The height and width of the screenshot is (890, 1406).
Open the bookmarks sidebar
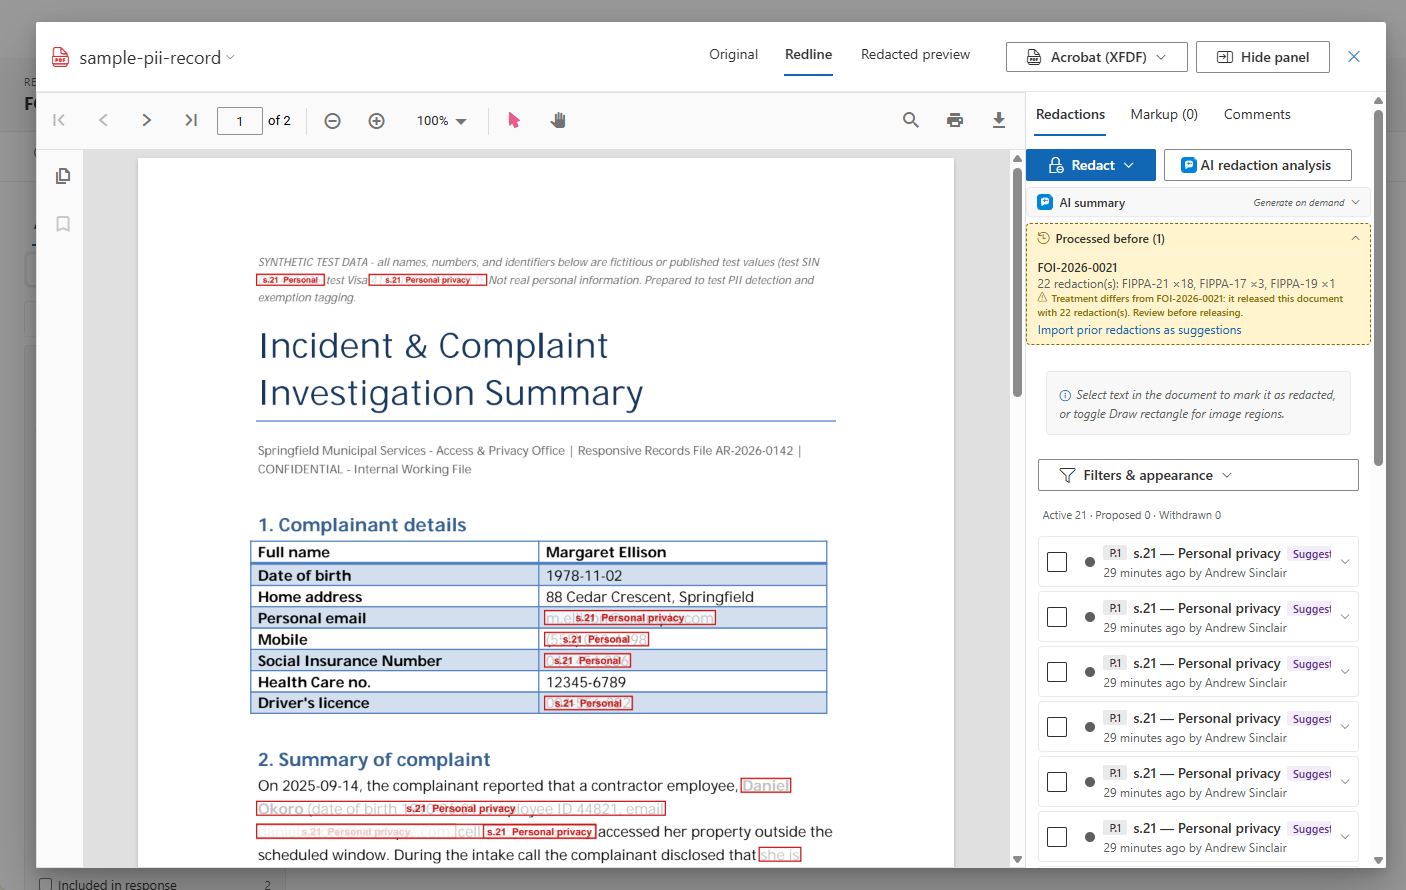point(63,224)
